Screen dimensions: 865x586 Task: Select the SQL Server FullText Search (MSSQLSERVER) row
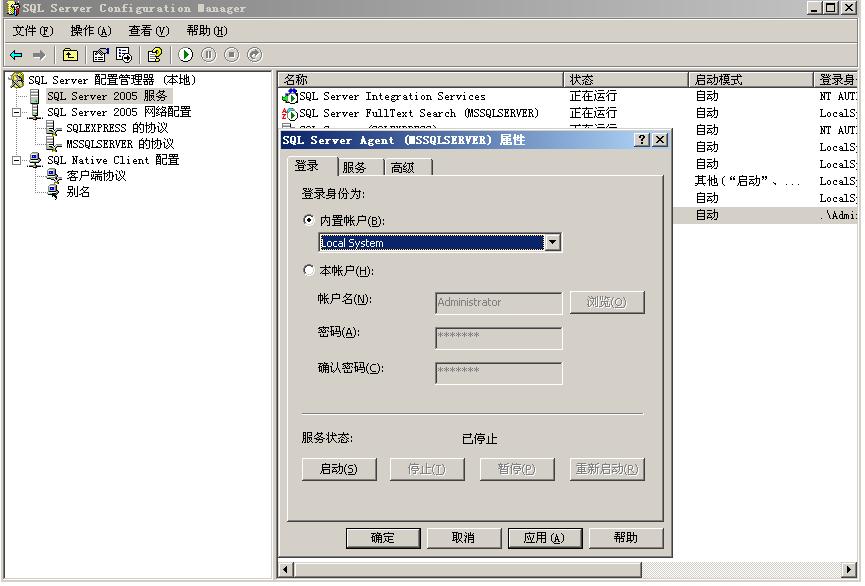(x=568, y=114)
